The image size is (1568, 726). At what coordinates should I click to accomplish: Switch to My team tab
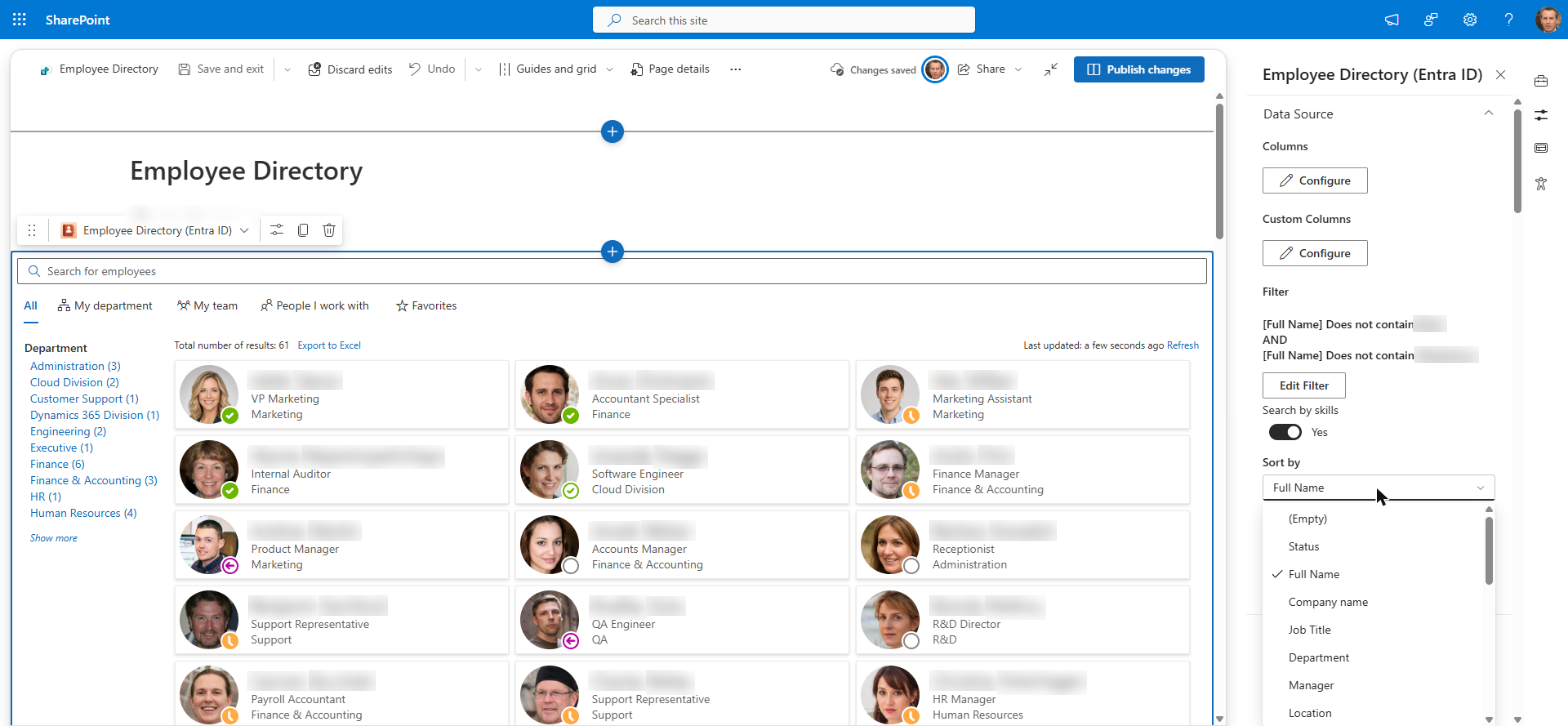click(x=207, y=306)
